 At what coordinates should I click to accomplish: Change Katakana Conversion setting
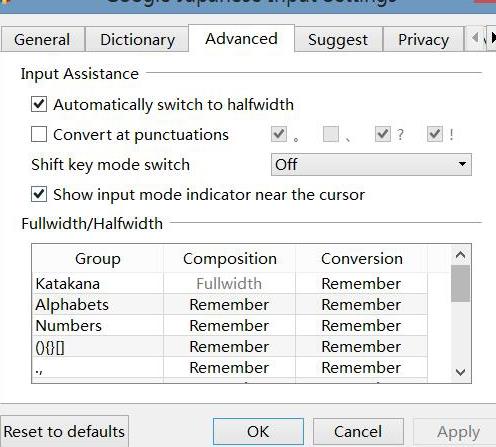pyautogui.click(x=361, y=284)
